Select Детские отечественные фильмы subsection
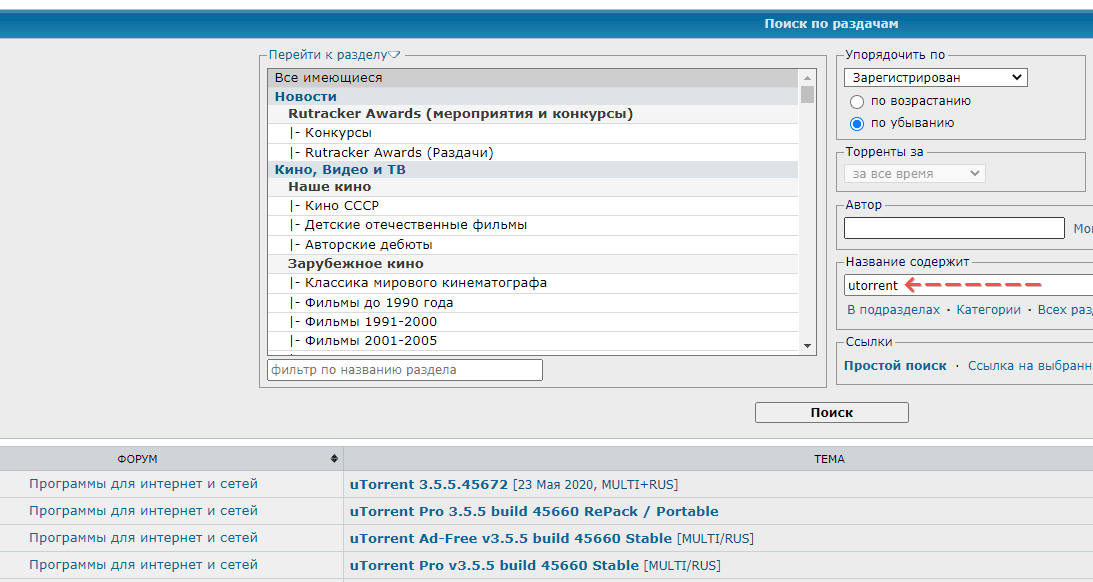The height and width of the screenshot is (582, 1093). coord(533,225)
